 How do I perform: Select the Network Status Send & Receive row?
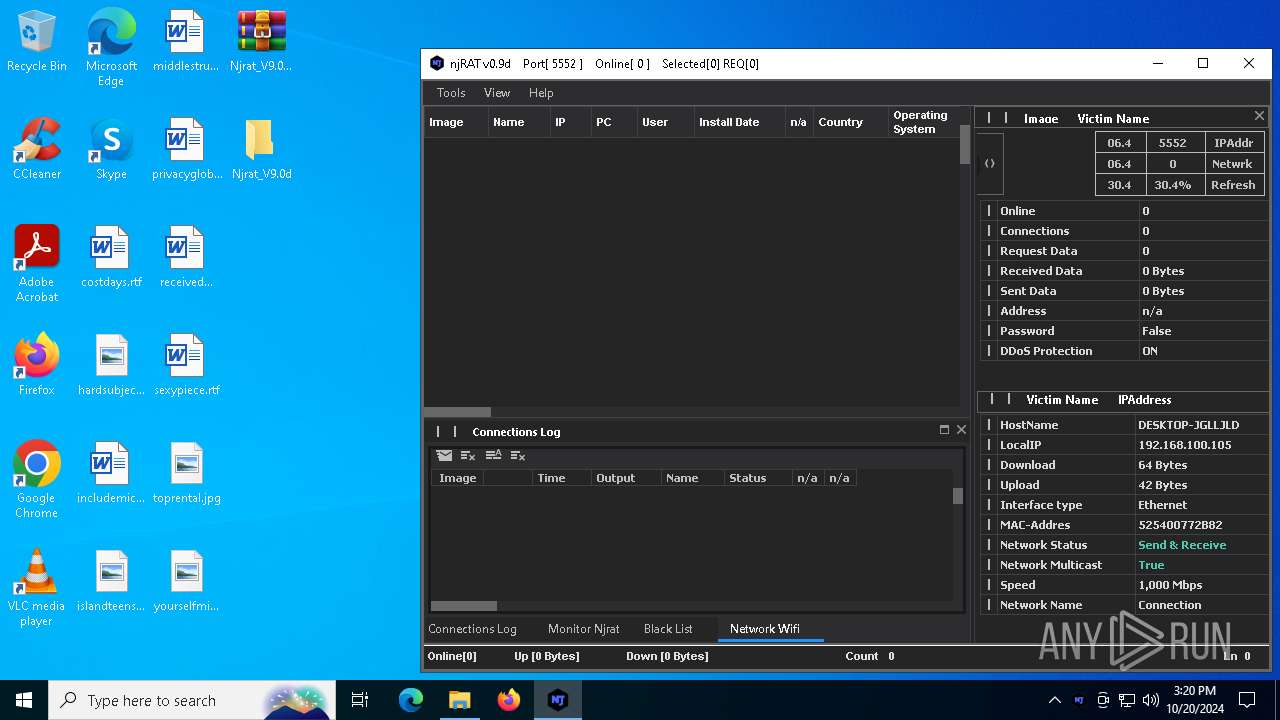1123,545
